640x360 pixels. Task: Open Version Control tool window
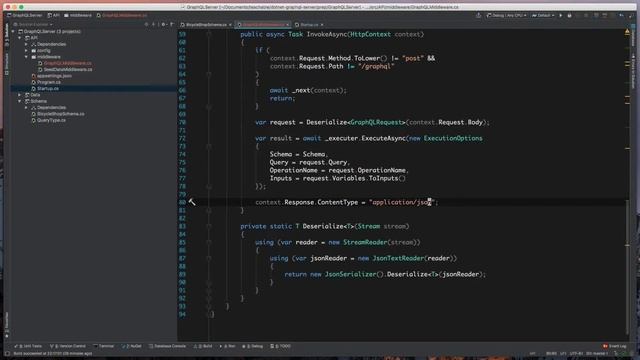pyautogui.click(x=68, y=346)
